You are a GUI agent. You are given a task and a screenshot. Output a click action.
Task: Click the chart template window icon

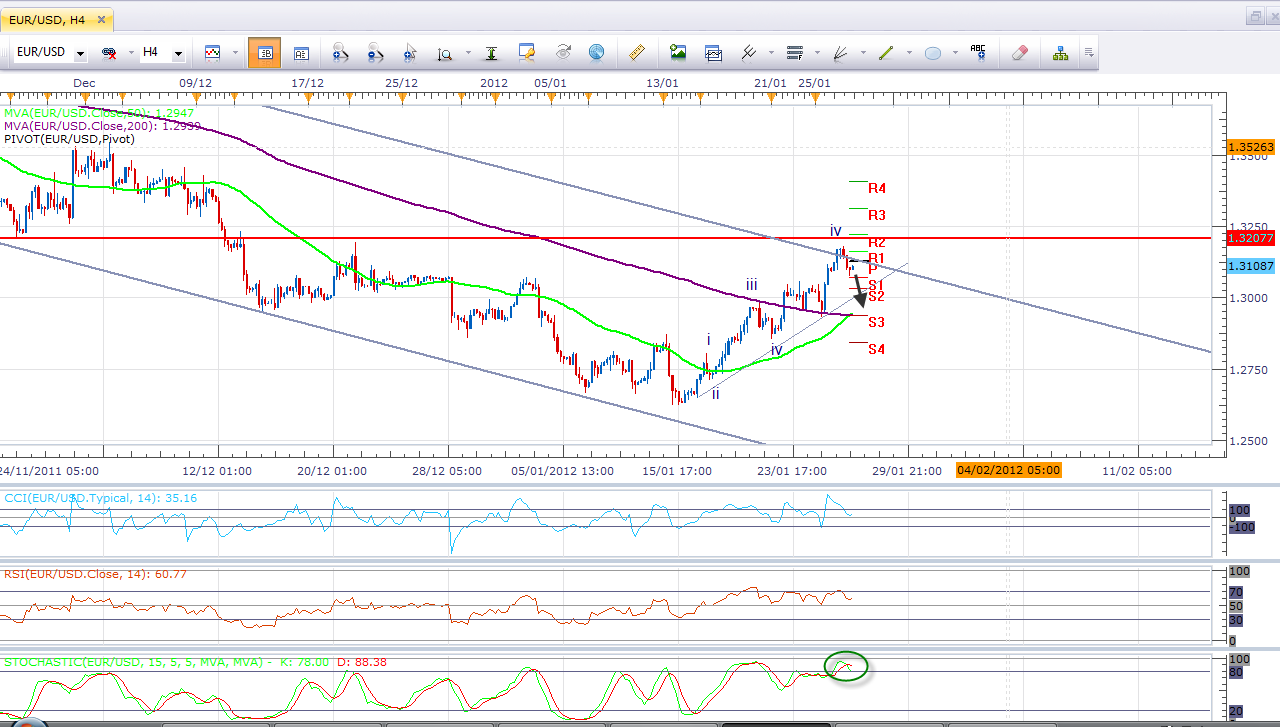tap(713, 53)
